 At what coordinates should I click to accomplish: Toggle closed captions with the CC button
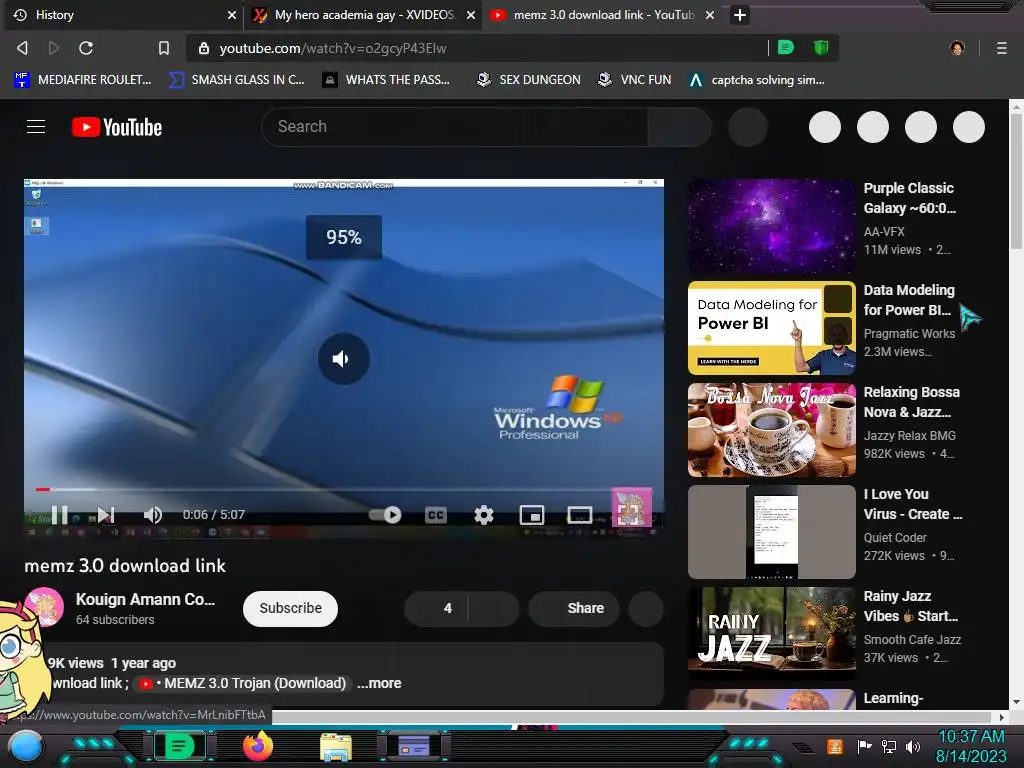coord(436,515)
